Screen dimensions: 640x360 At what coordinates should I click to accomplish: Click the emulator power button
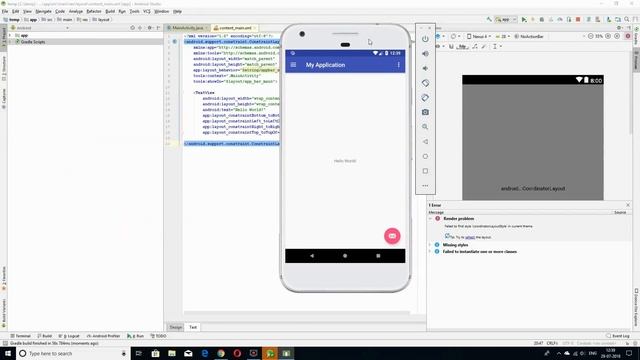point(425,39)
